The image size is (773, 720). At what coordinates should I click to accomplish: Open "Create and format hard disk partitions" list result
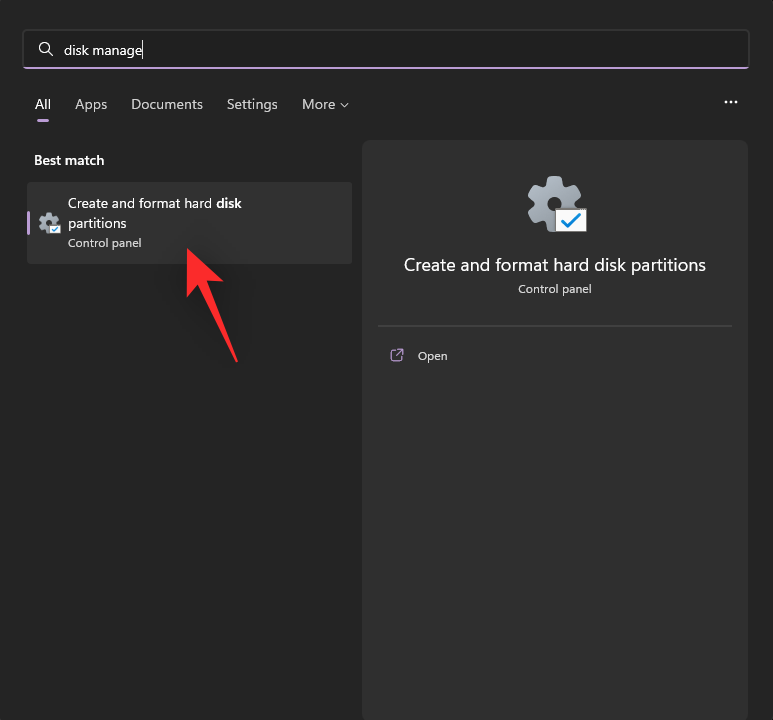190,222
